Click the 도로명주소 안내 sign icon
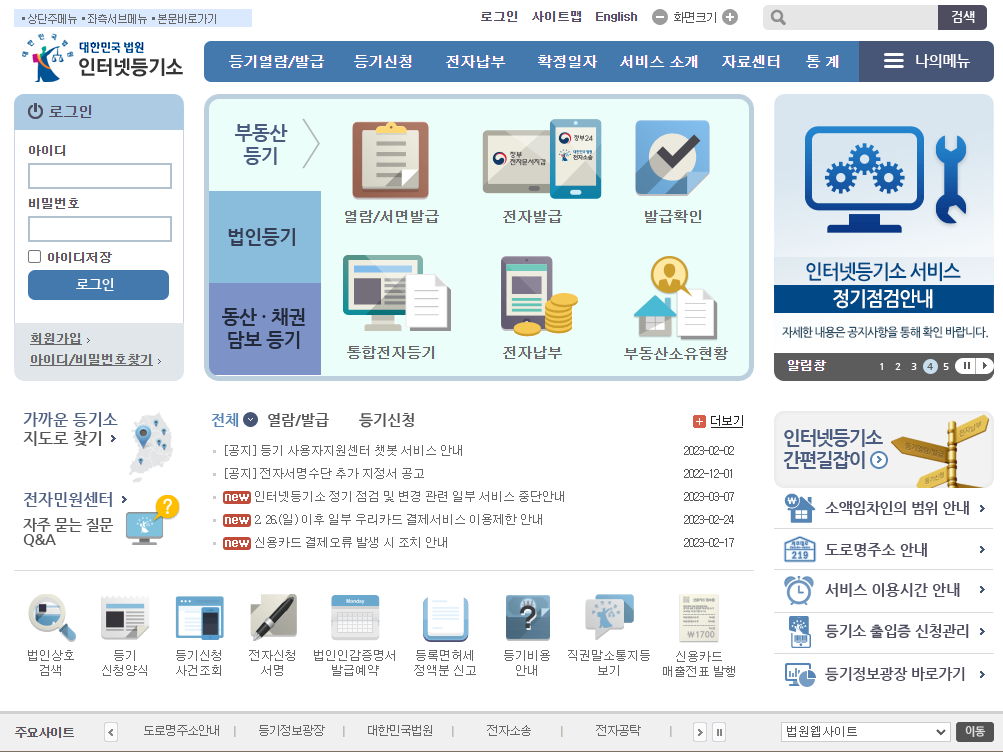The width and height of the screenshot is (1003, 752). tap(799, 549)
